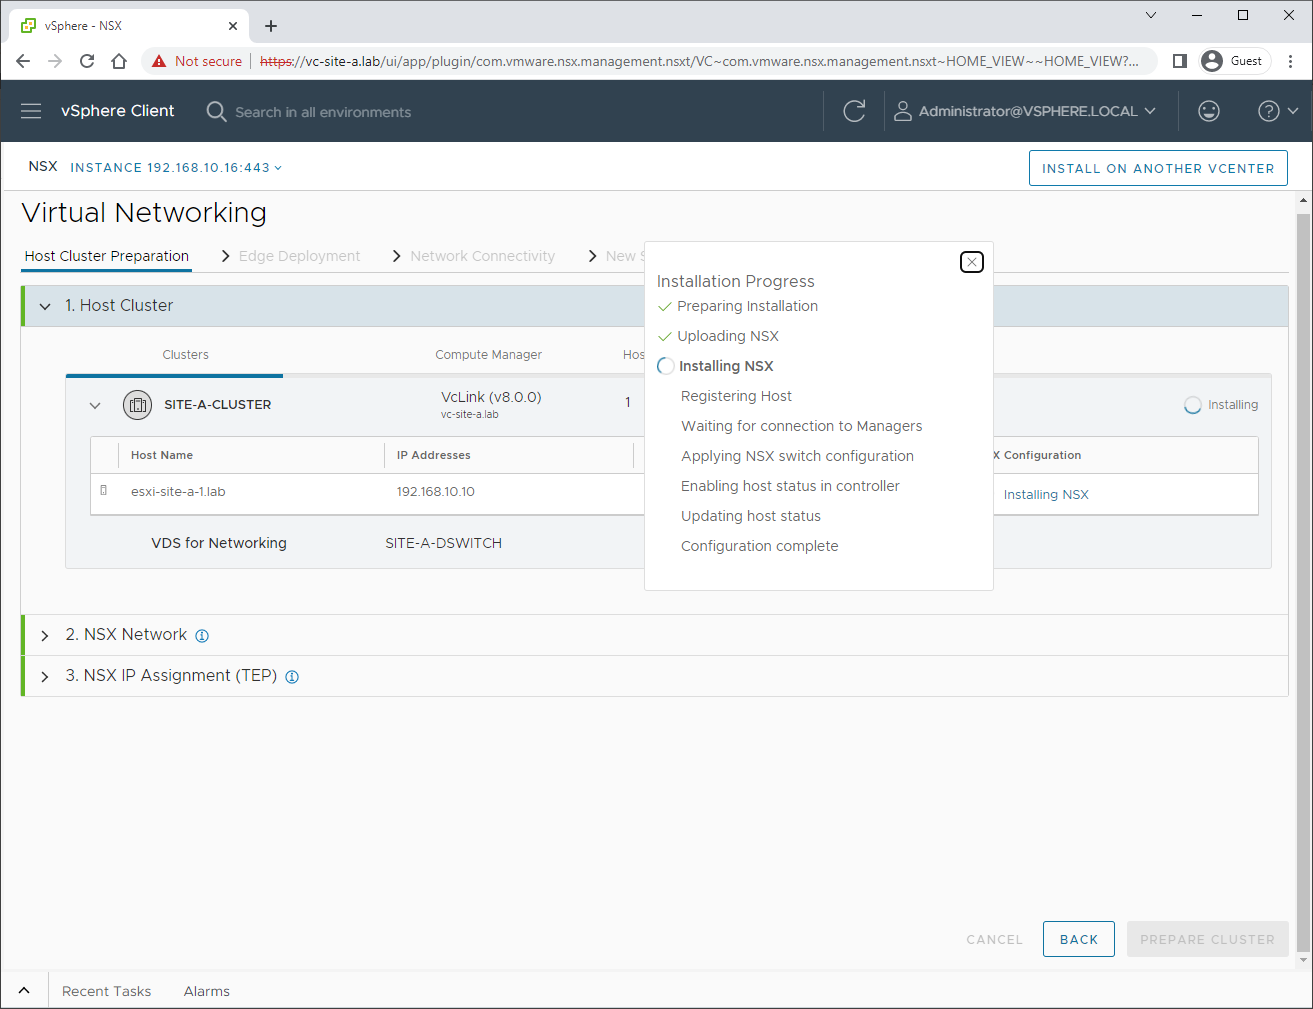This screenshot has height=1009, width=1313.
Task: Select the Edge Deployment step
Action: coord(299,256)
